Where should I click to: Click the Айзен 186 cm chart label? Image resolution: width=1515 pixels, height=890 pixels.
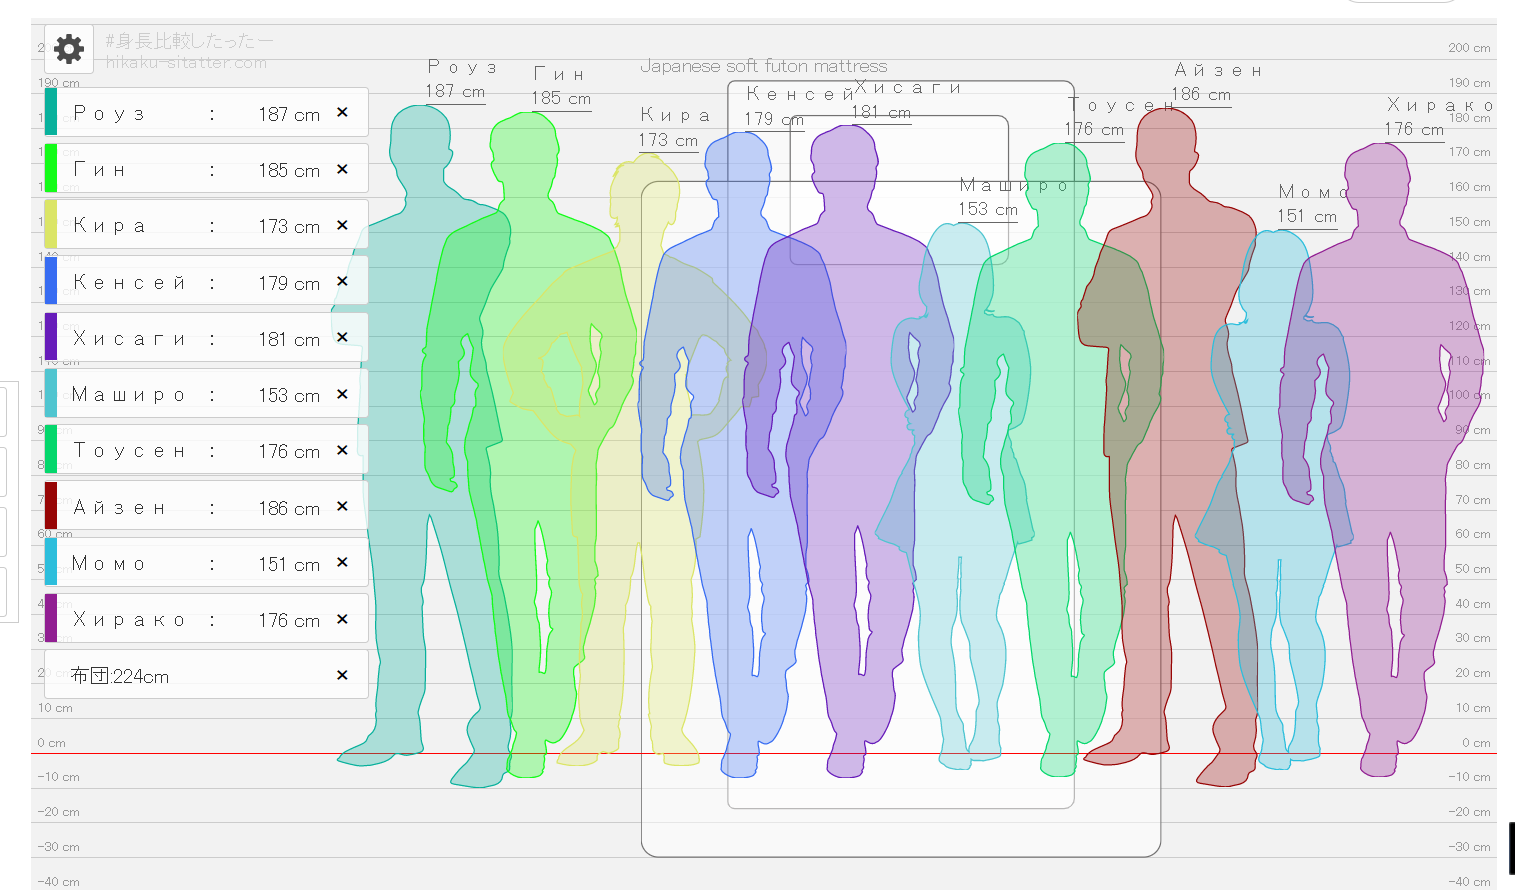tap(1201, 94)
